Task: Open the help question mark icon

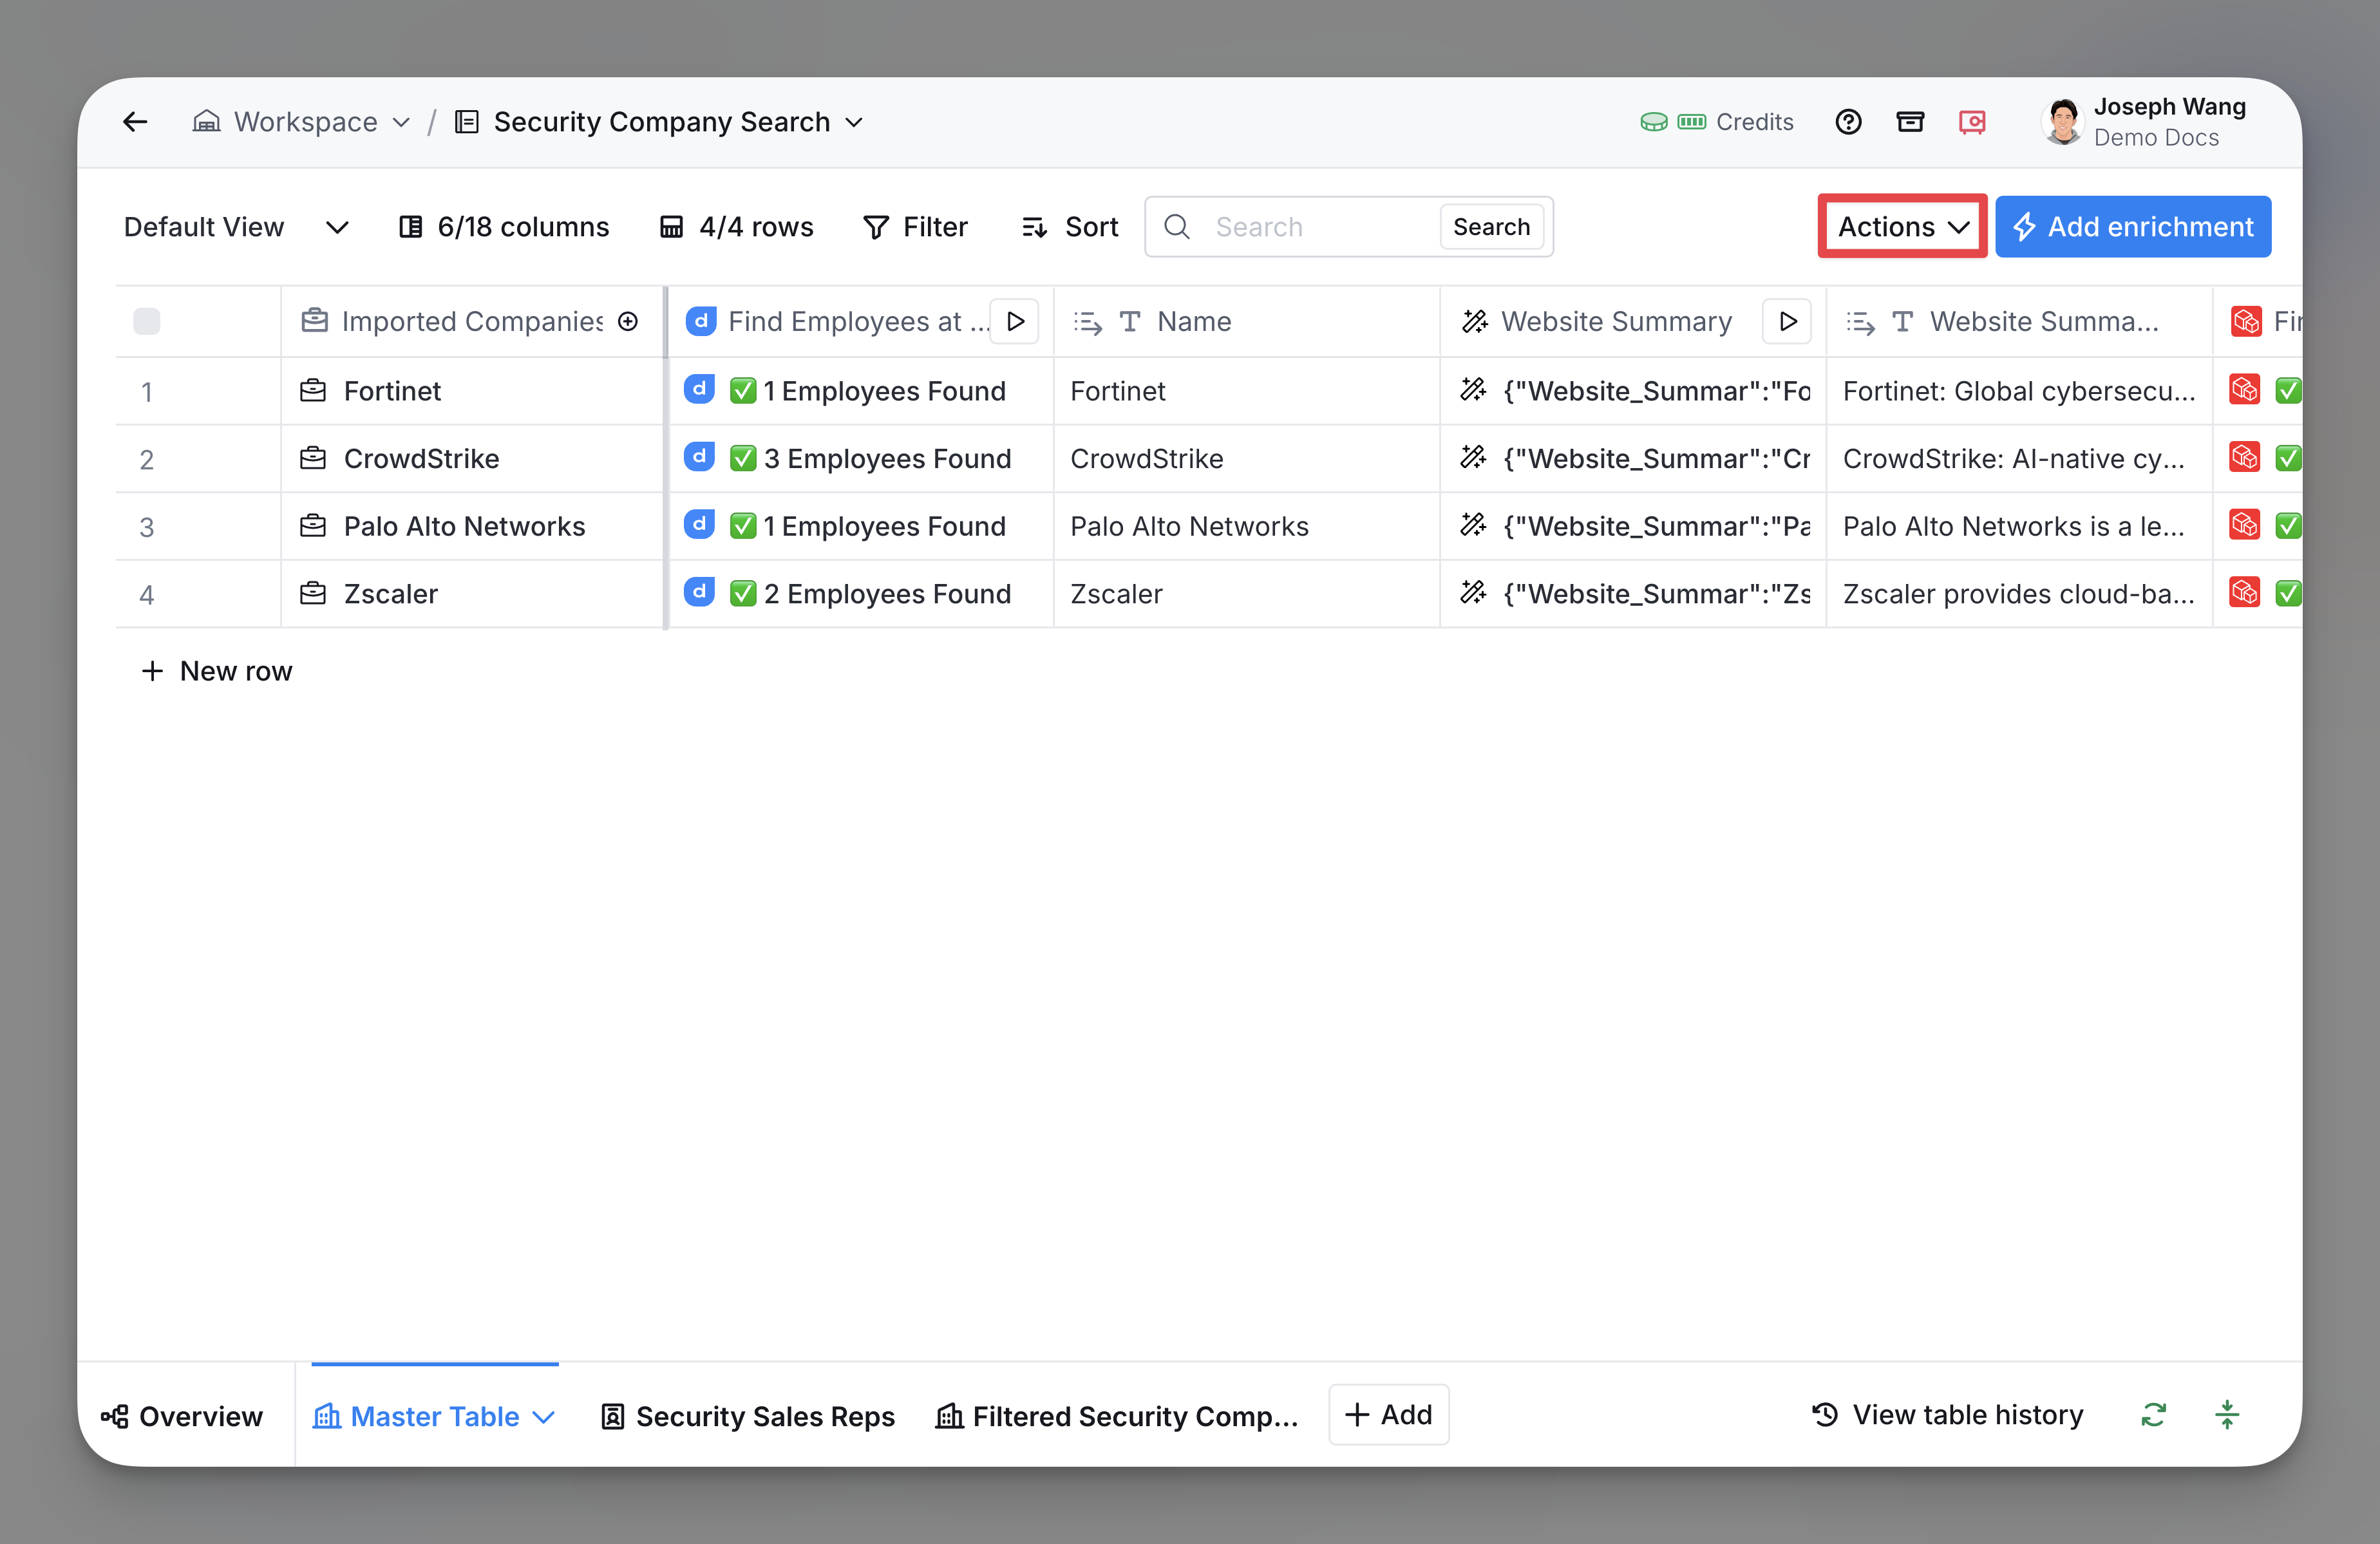Action: click(x=1848, y=122)
